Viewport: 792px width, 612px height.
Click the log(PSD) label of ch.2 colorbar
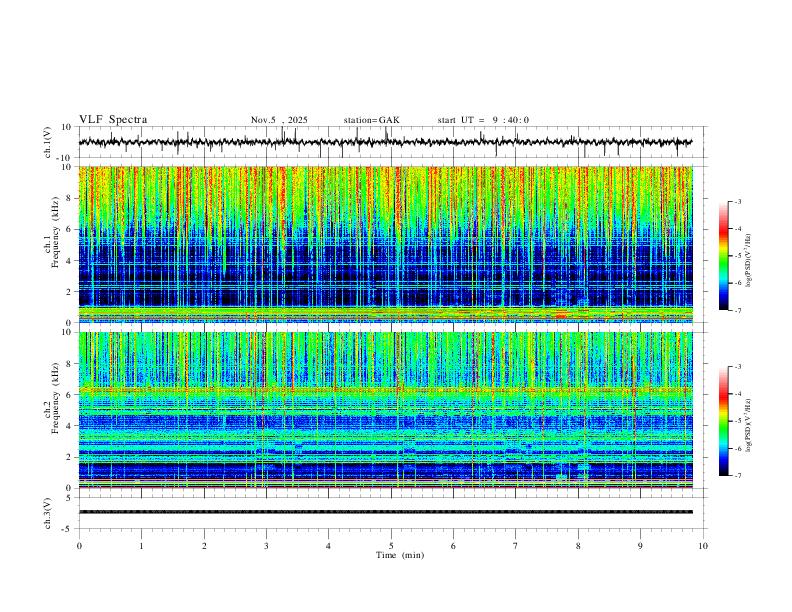(749, 425)
